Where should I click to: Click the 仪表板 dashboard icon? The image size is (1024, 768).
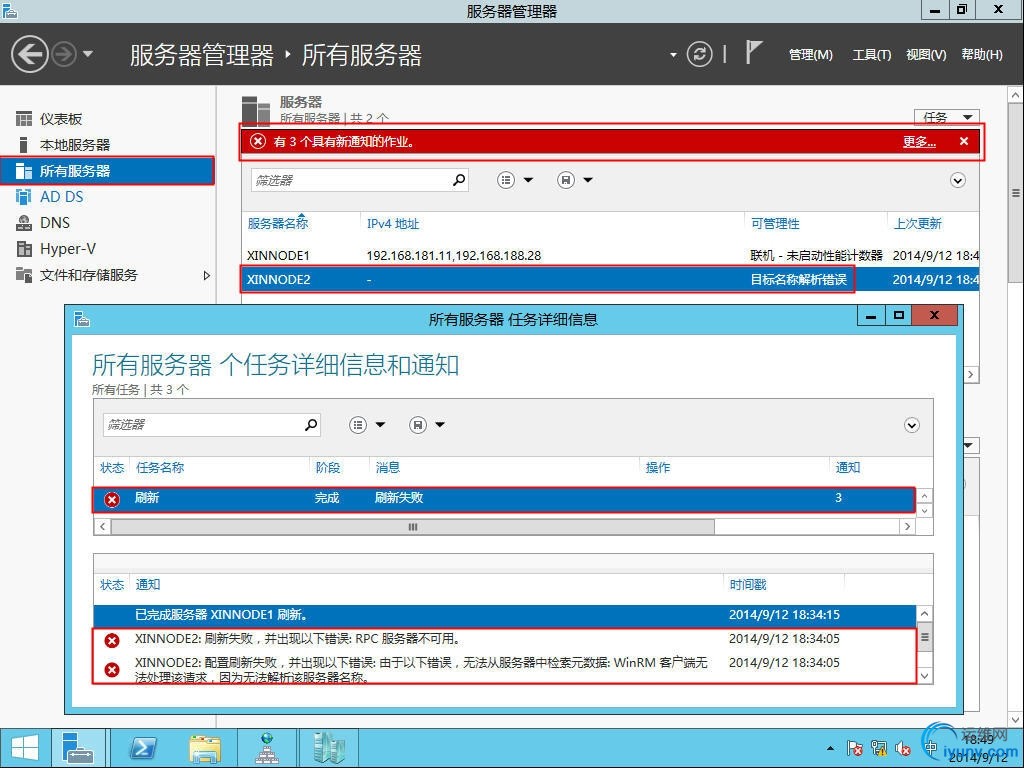point(24,119)
